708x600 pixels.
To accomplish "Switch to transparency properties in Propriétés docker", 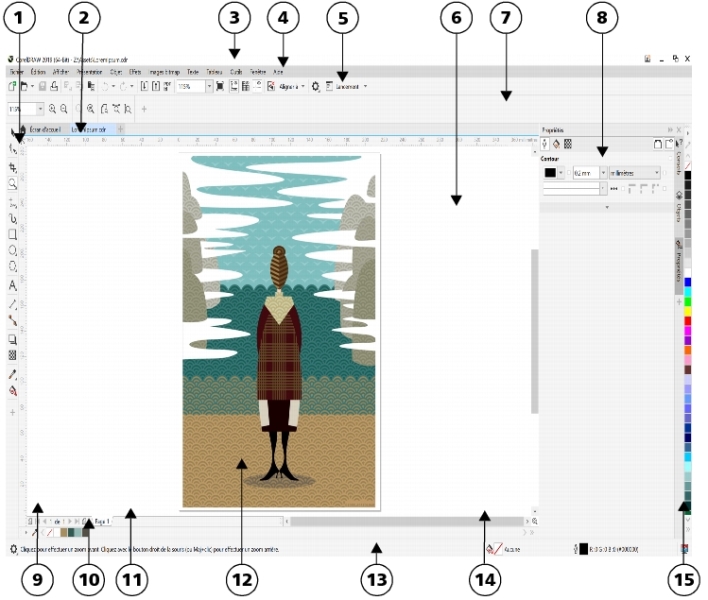I will 568,144.
